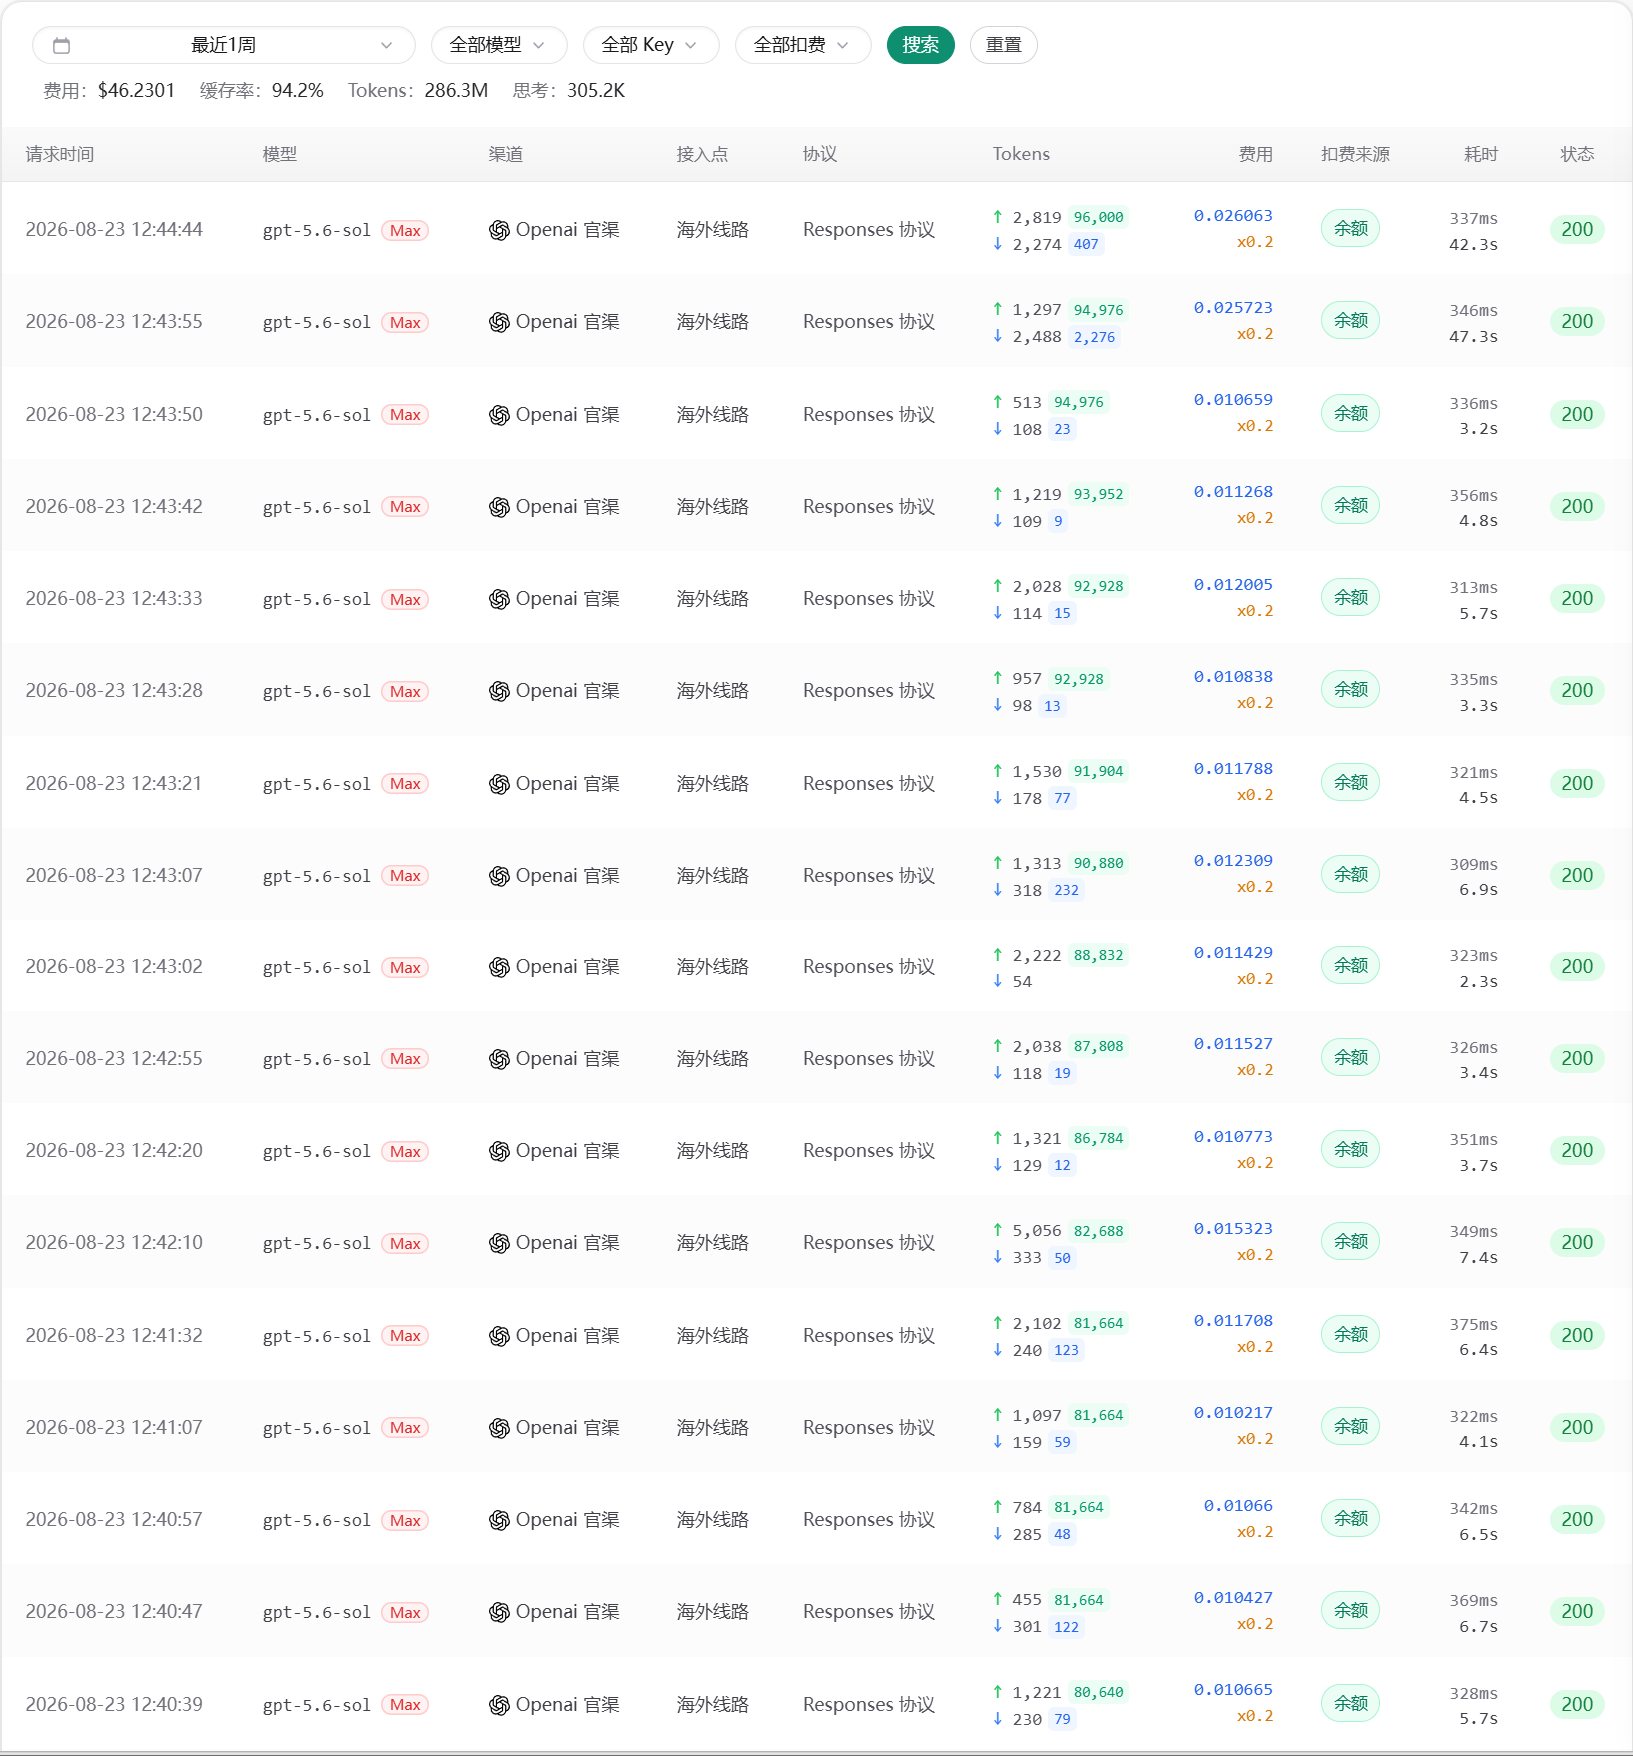Click the 余额 tag in the 12:43:55 row
Screen dimensions: 1633x1756
pyautogui.click(x=1350, y=321)
